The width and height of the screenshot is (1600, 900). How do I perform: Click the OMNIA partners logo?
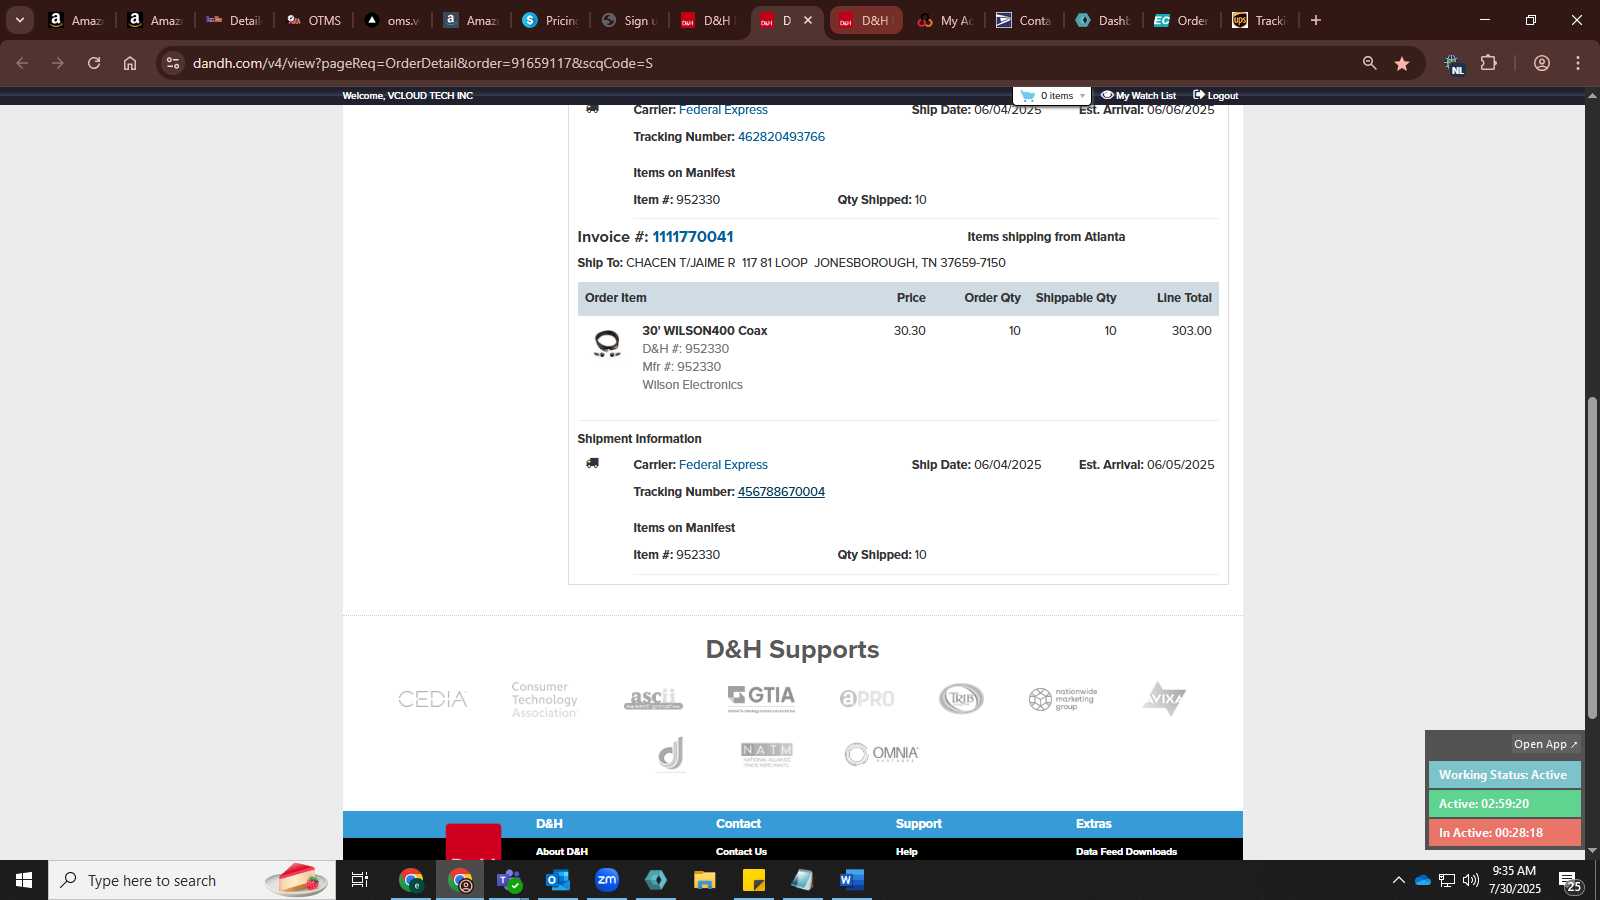pos(881,754)
